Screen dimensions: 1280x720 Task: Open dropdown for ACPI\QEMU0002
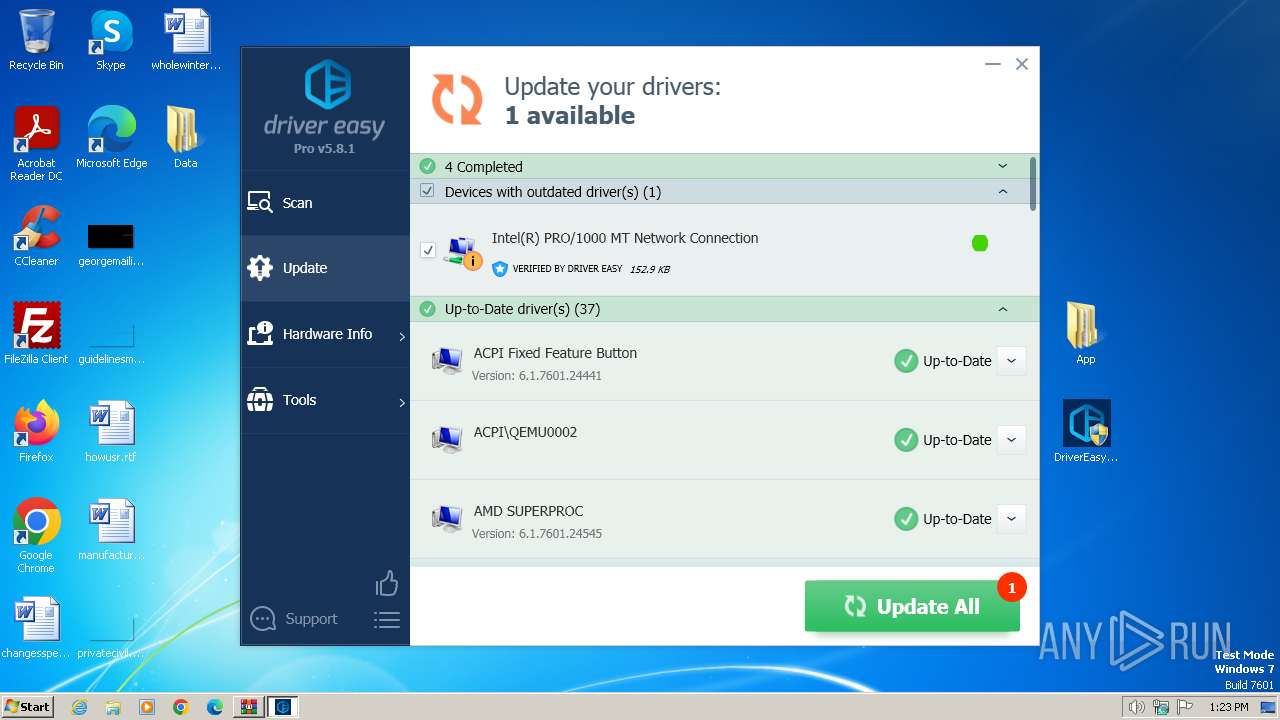tap(1011, 440)
